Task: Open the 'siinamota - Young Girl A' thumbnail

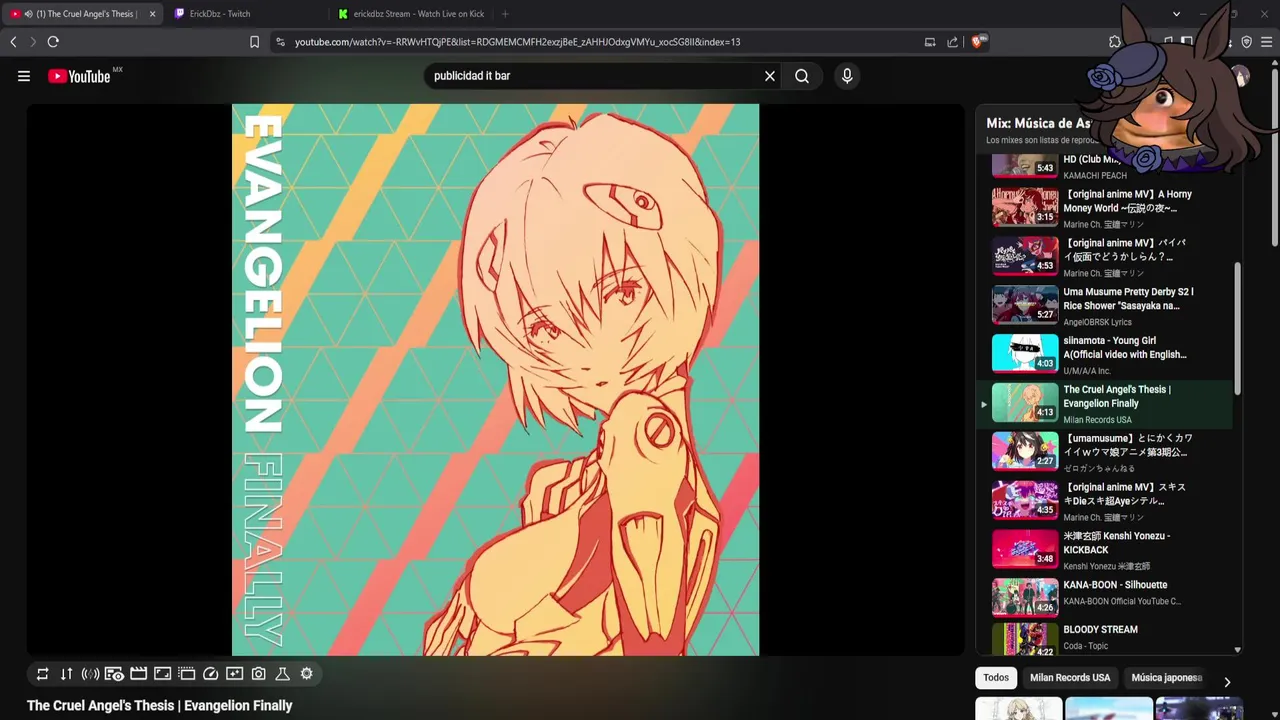Action: pos(1025,353)
